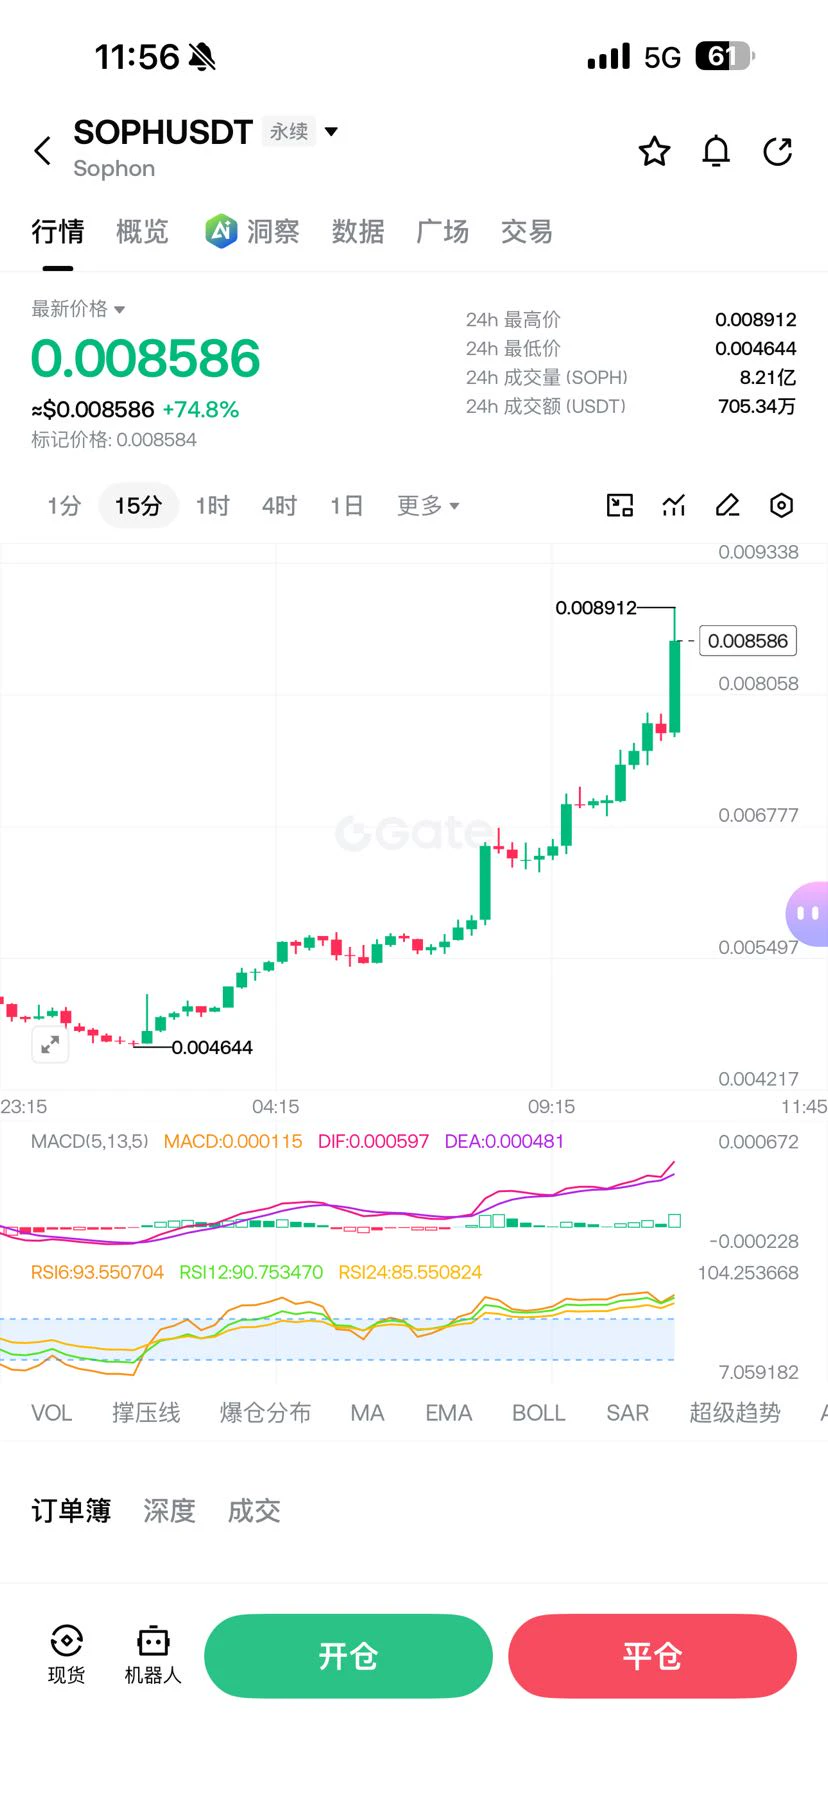Viewport: 828px width, 1795px height.
Task: Switch to the 交易 tab
Action: point(527,232)
